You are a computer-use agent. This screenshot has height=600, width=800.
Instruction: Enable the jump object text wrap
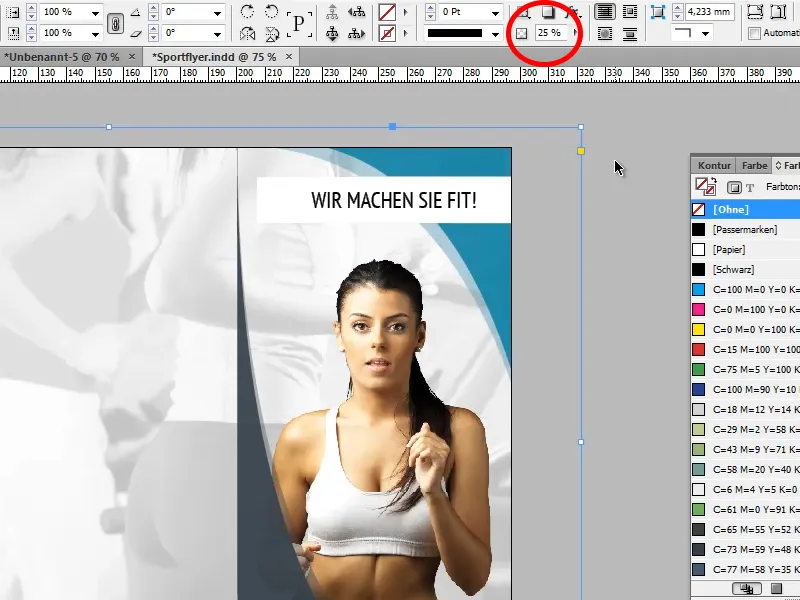630,34
